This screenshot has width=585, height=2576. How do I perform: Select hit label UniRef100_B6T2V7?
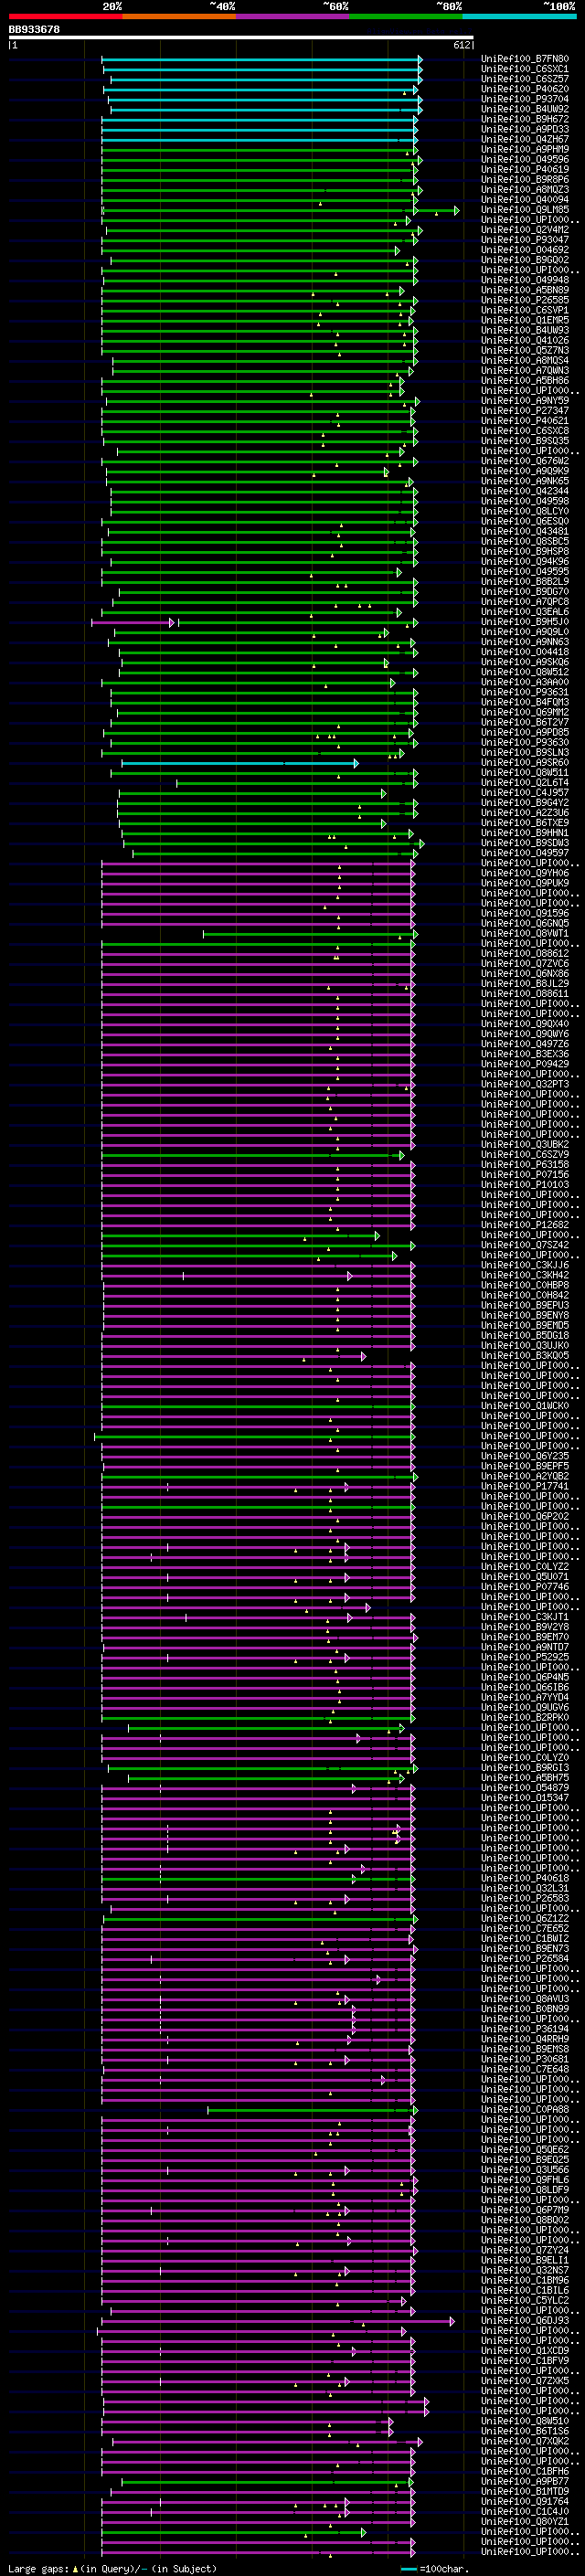tap(525, 722)
